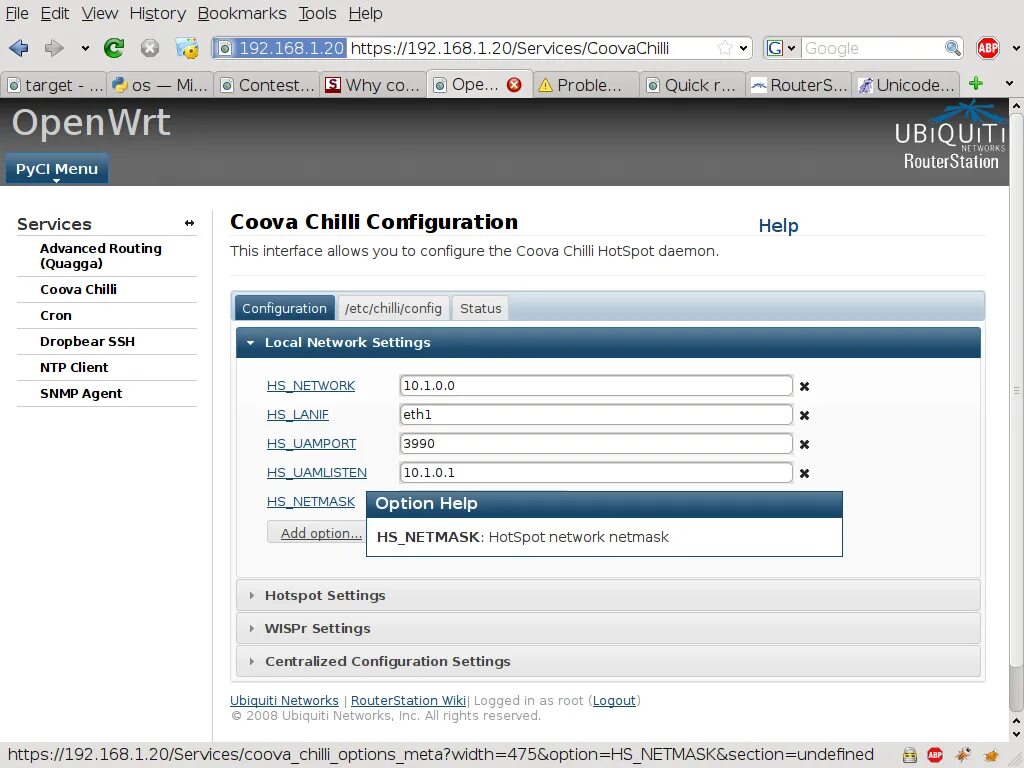Click the Logout link
1024x768 pixels.
click(614, 701)
